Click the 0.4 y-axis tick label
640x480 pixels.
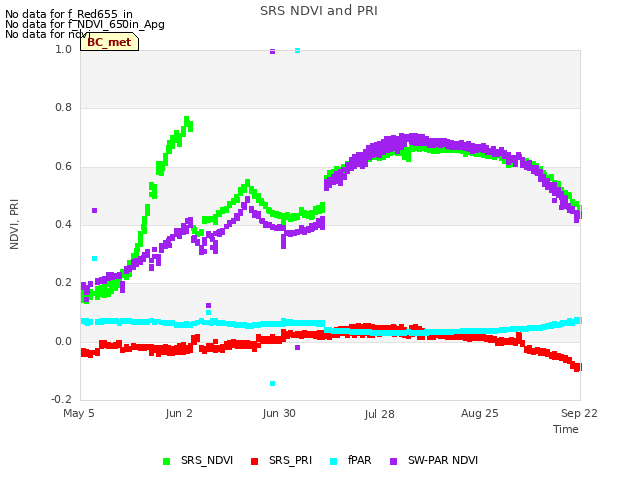[x=63, y=224]
